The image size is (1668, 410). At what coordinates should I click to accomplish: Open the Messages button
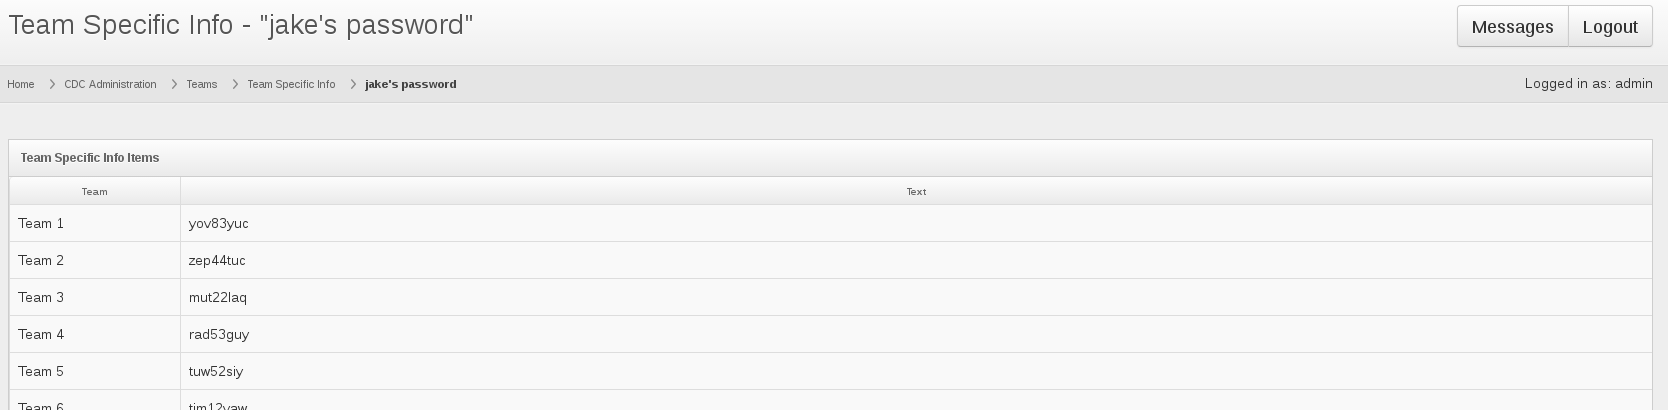point(1512,27)
